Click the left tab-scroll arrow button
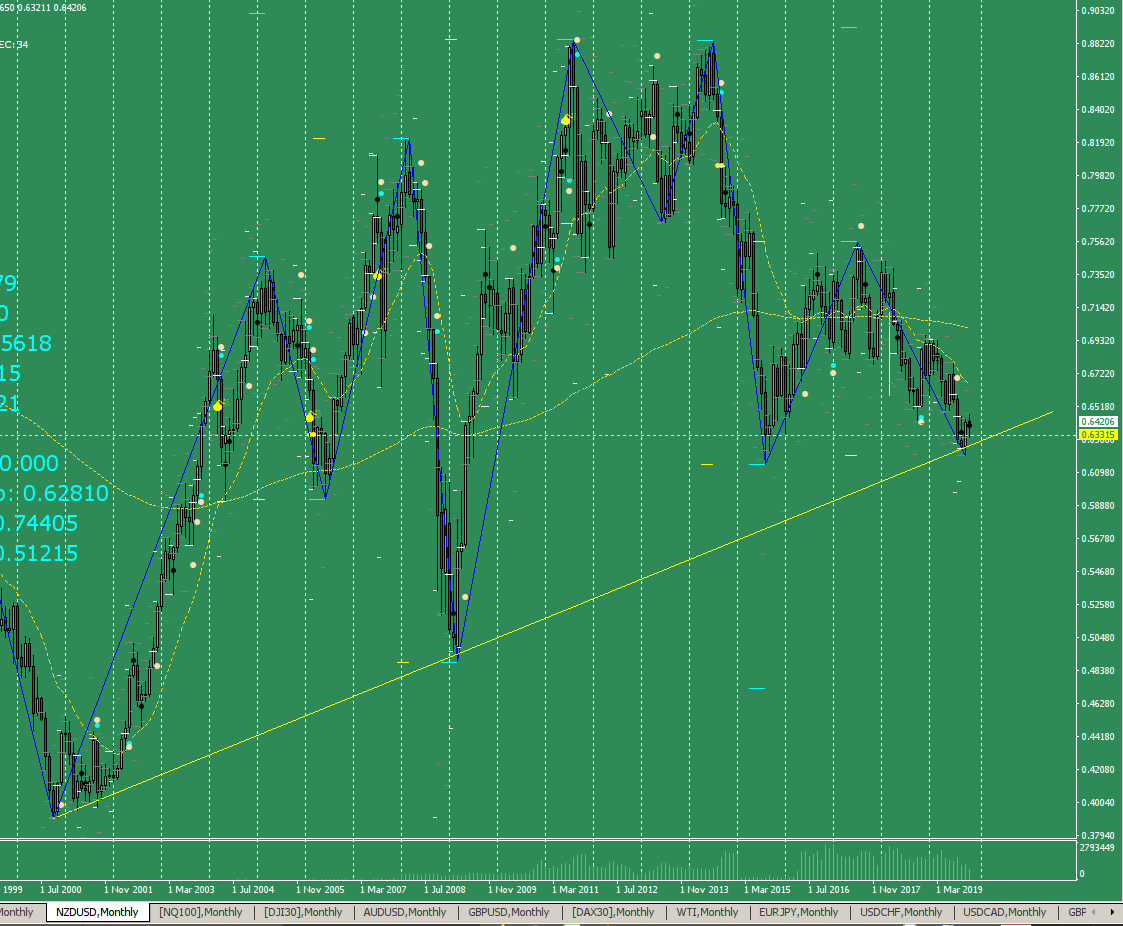This screenshot has width=1123, height=926. 1094,912
